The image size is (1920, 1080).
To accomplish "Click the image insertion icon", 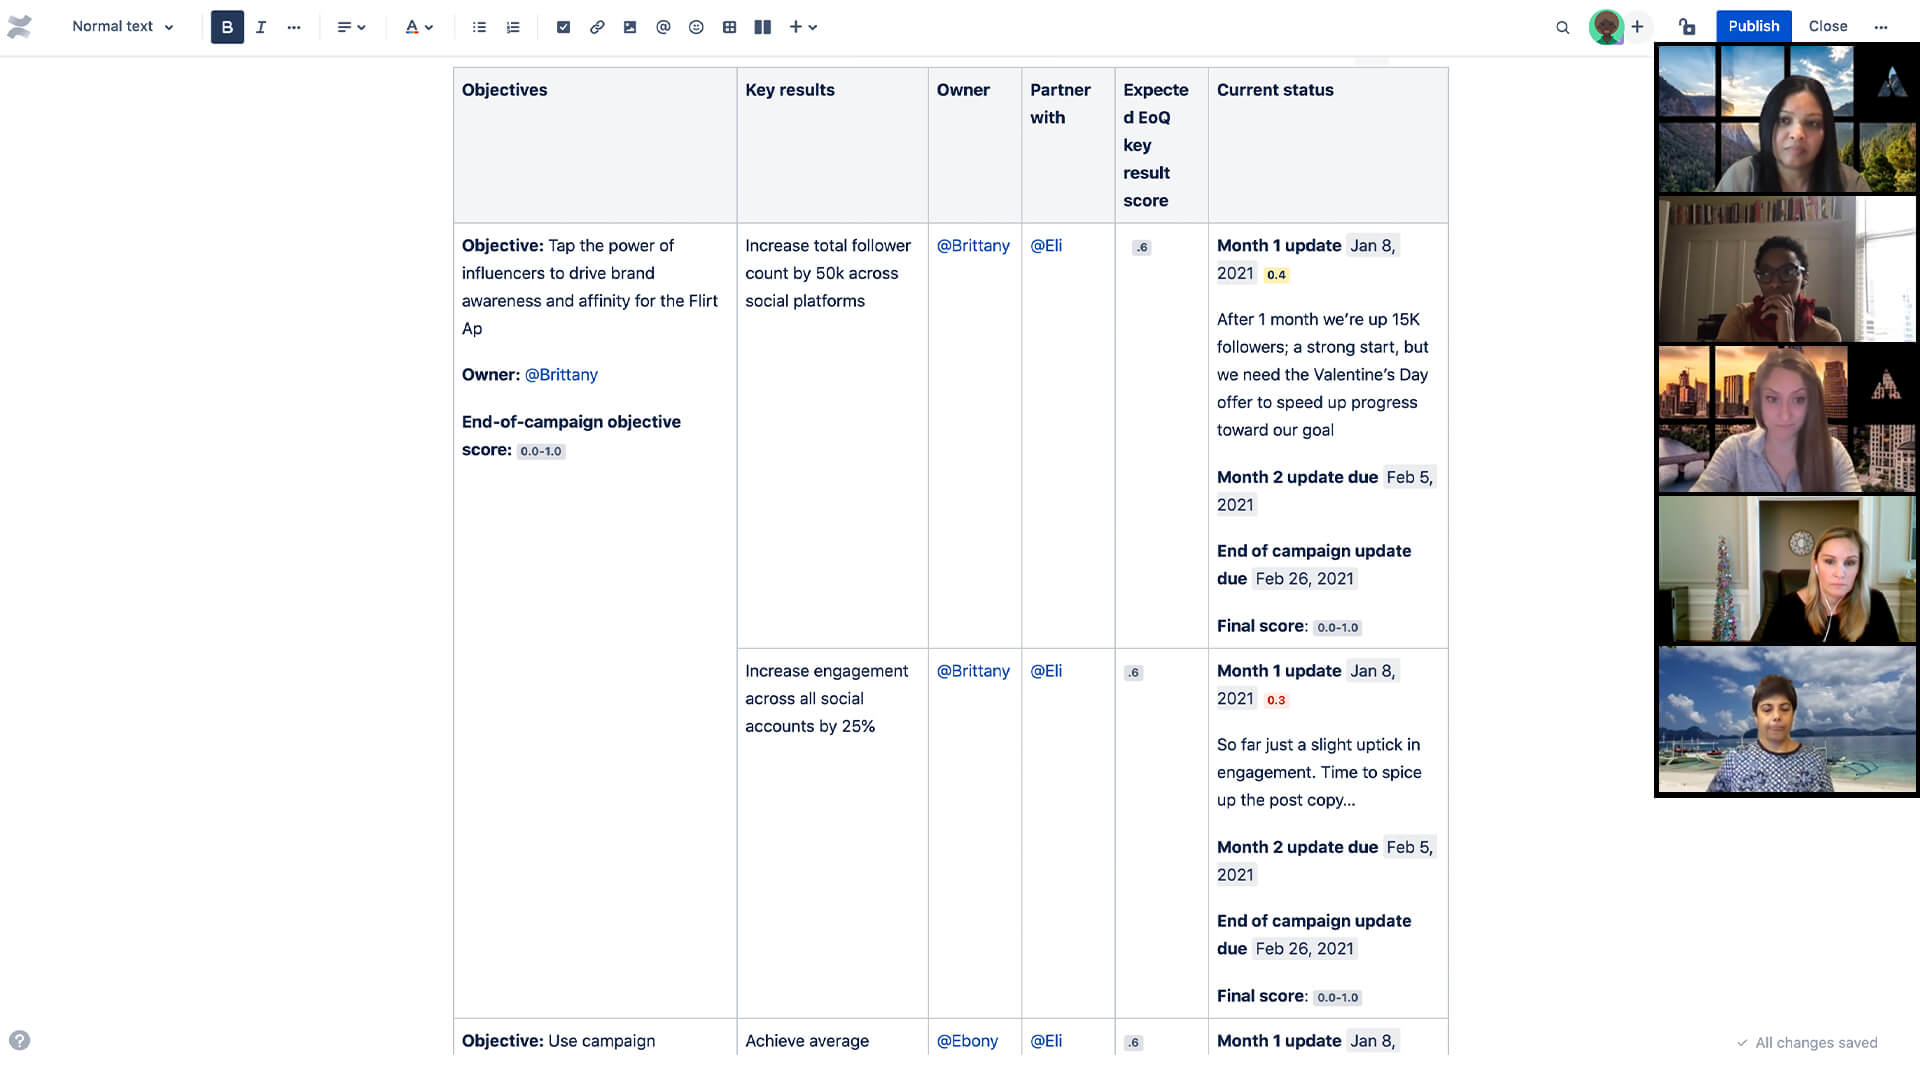I will (628, 26).
